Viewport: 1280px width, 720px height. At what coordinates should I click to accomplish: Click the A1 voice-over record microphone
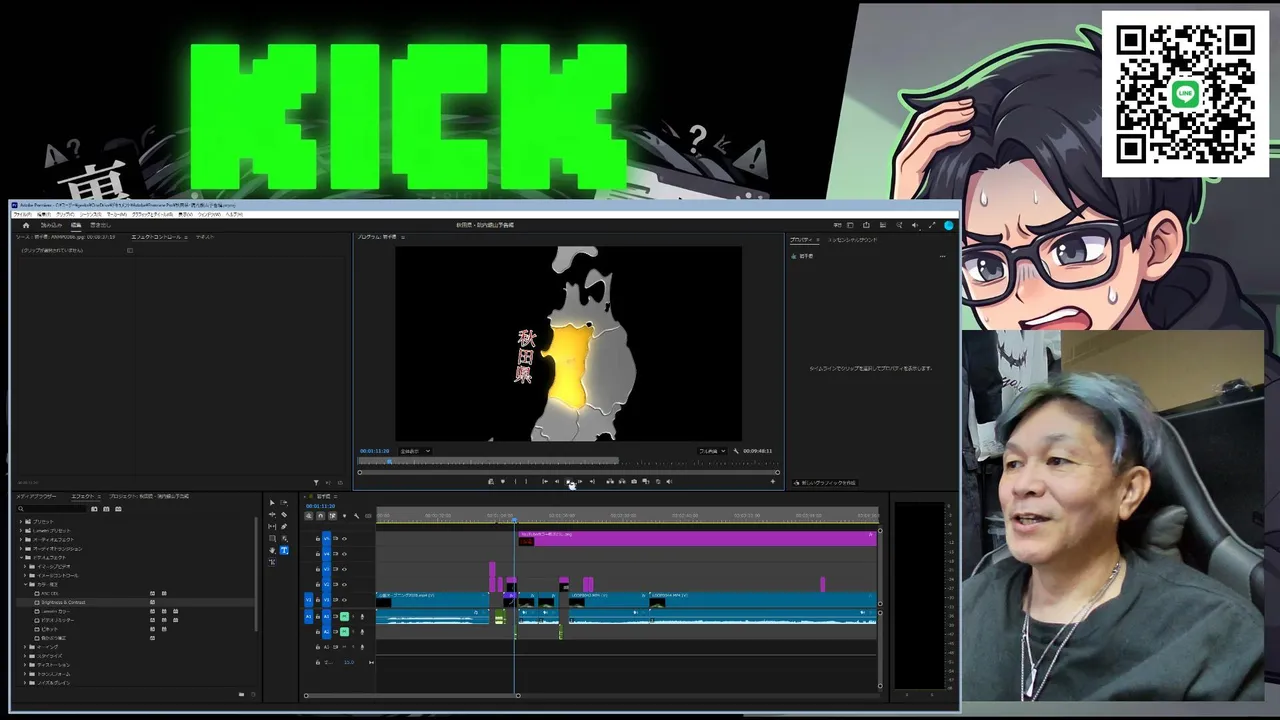click(362, 617)
